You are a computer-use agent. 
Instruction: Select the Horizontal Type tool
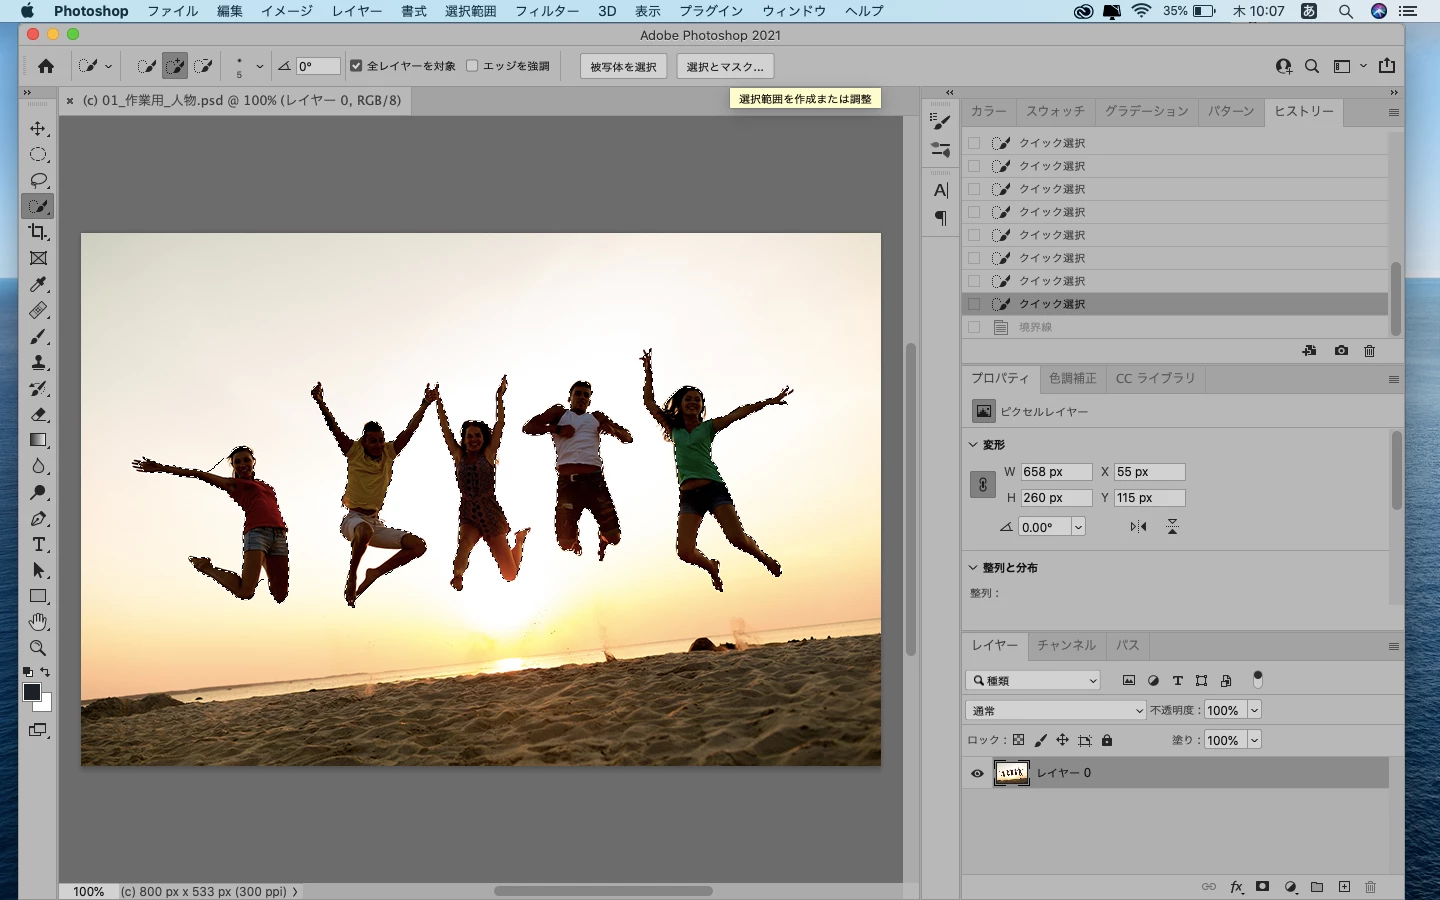point(38,545)
